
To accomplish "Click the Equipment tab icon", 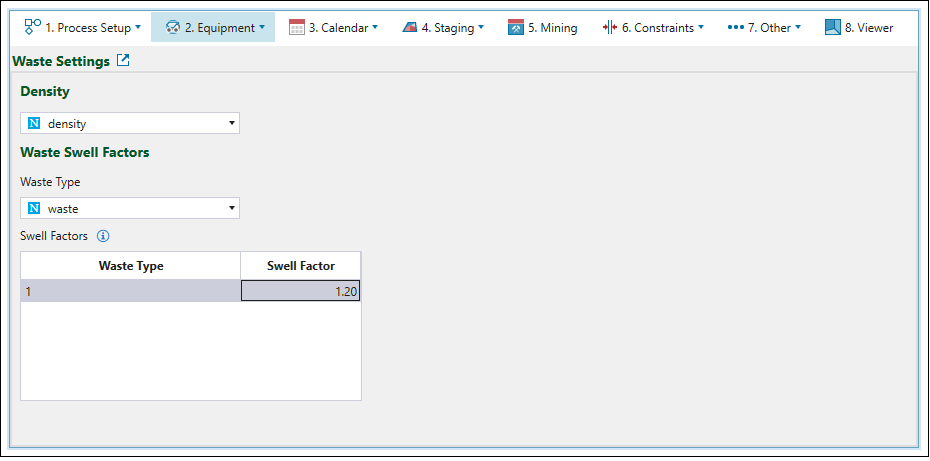I will 172,27.
